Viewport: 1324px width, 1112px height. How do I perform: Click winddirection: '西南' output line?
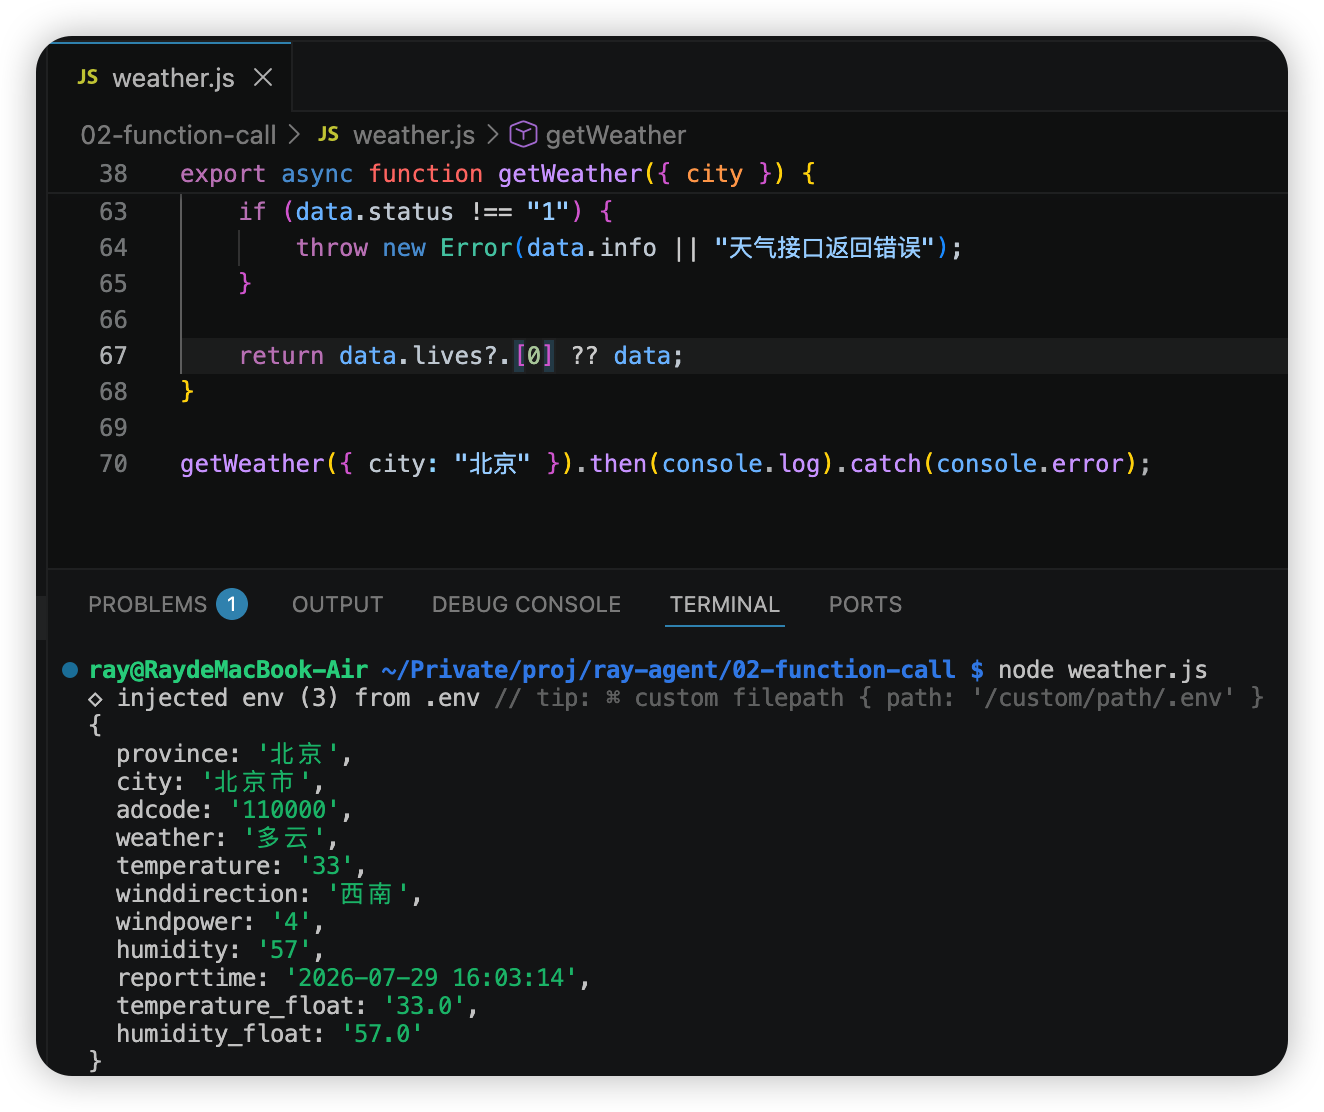pyautogui.click(x=269, y=893)
